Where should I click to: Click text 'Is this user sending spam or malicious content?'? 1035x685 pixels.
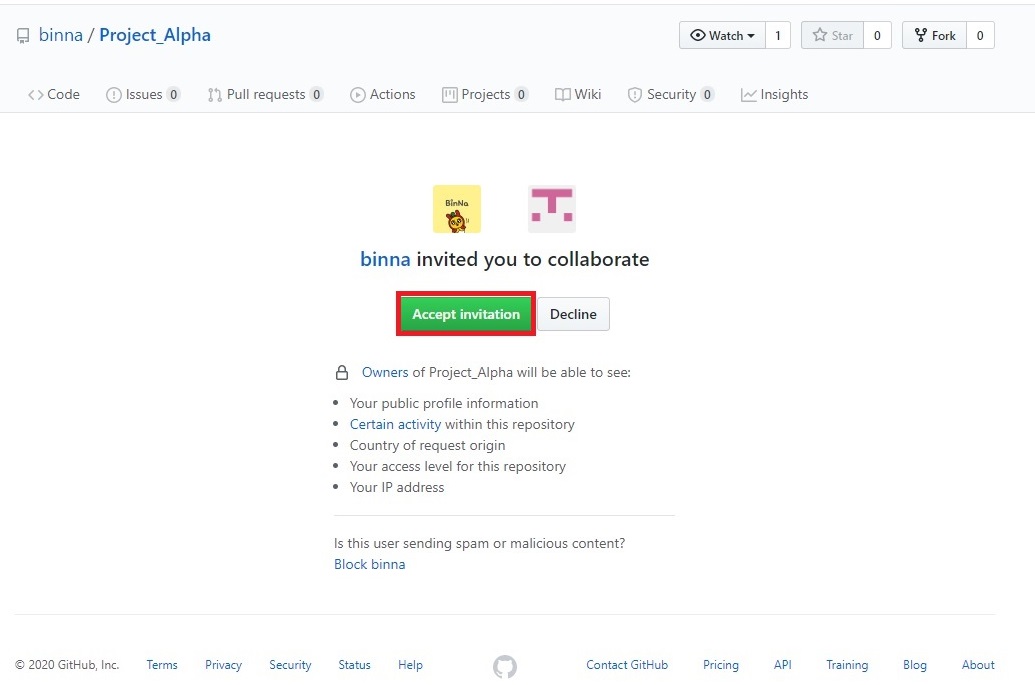pos(480,543)
